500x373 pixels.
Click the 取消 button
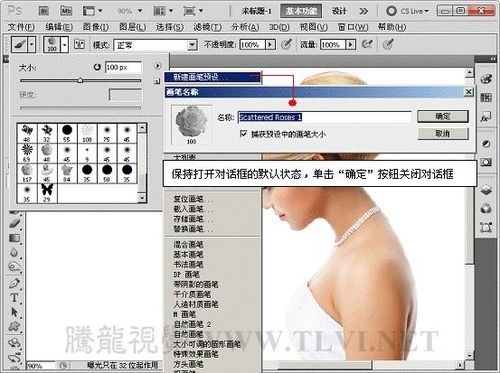click(443, 134)
